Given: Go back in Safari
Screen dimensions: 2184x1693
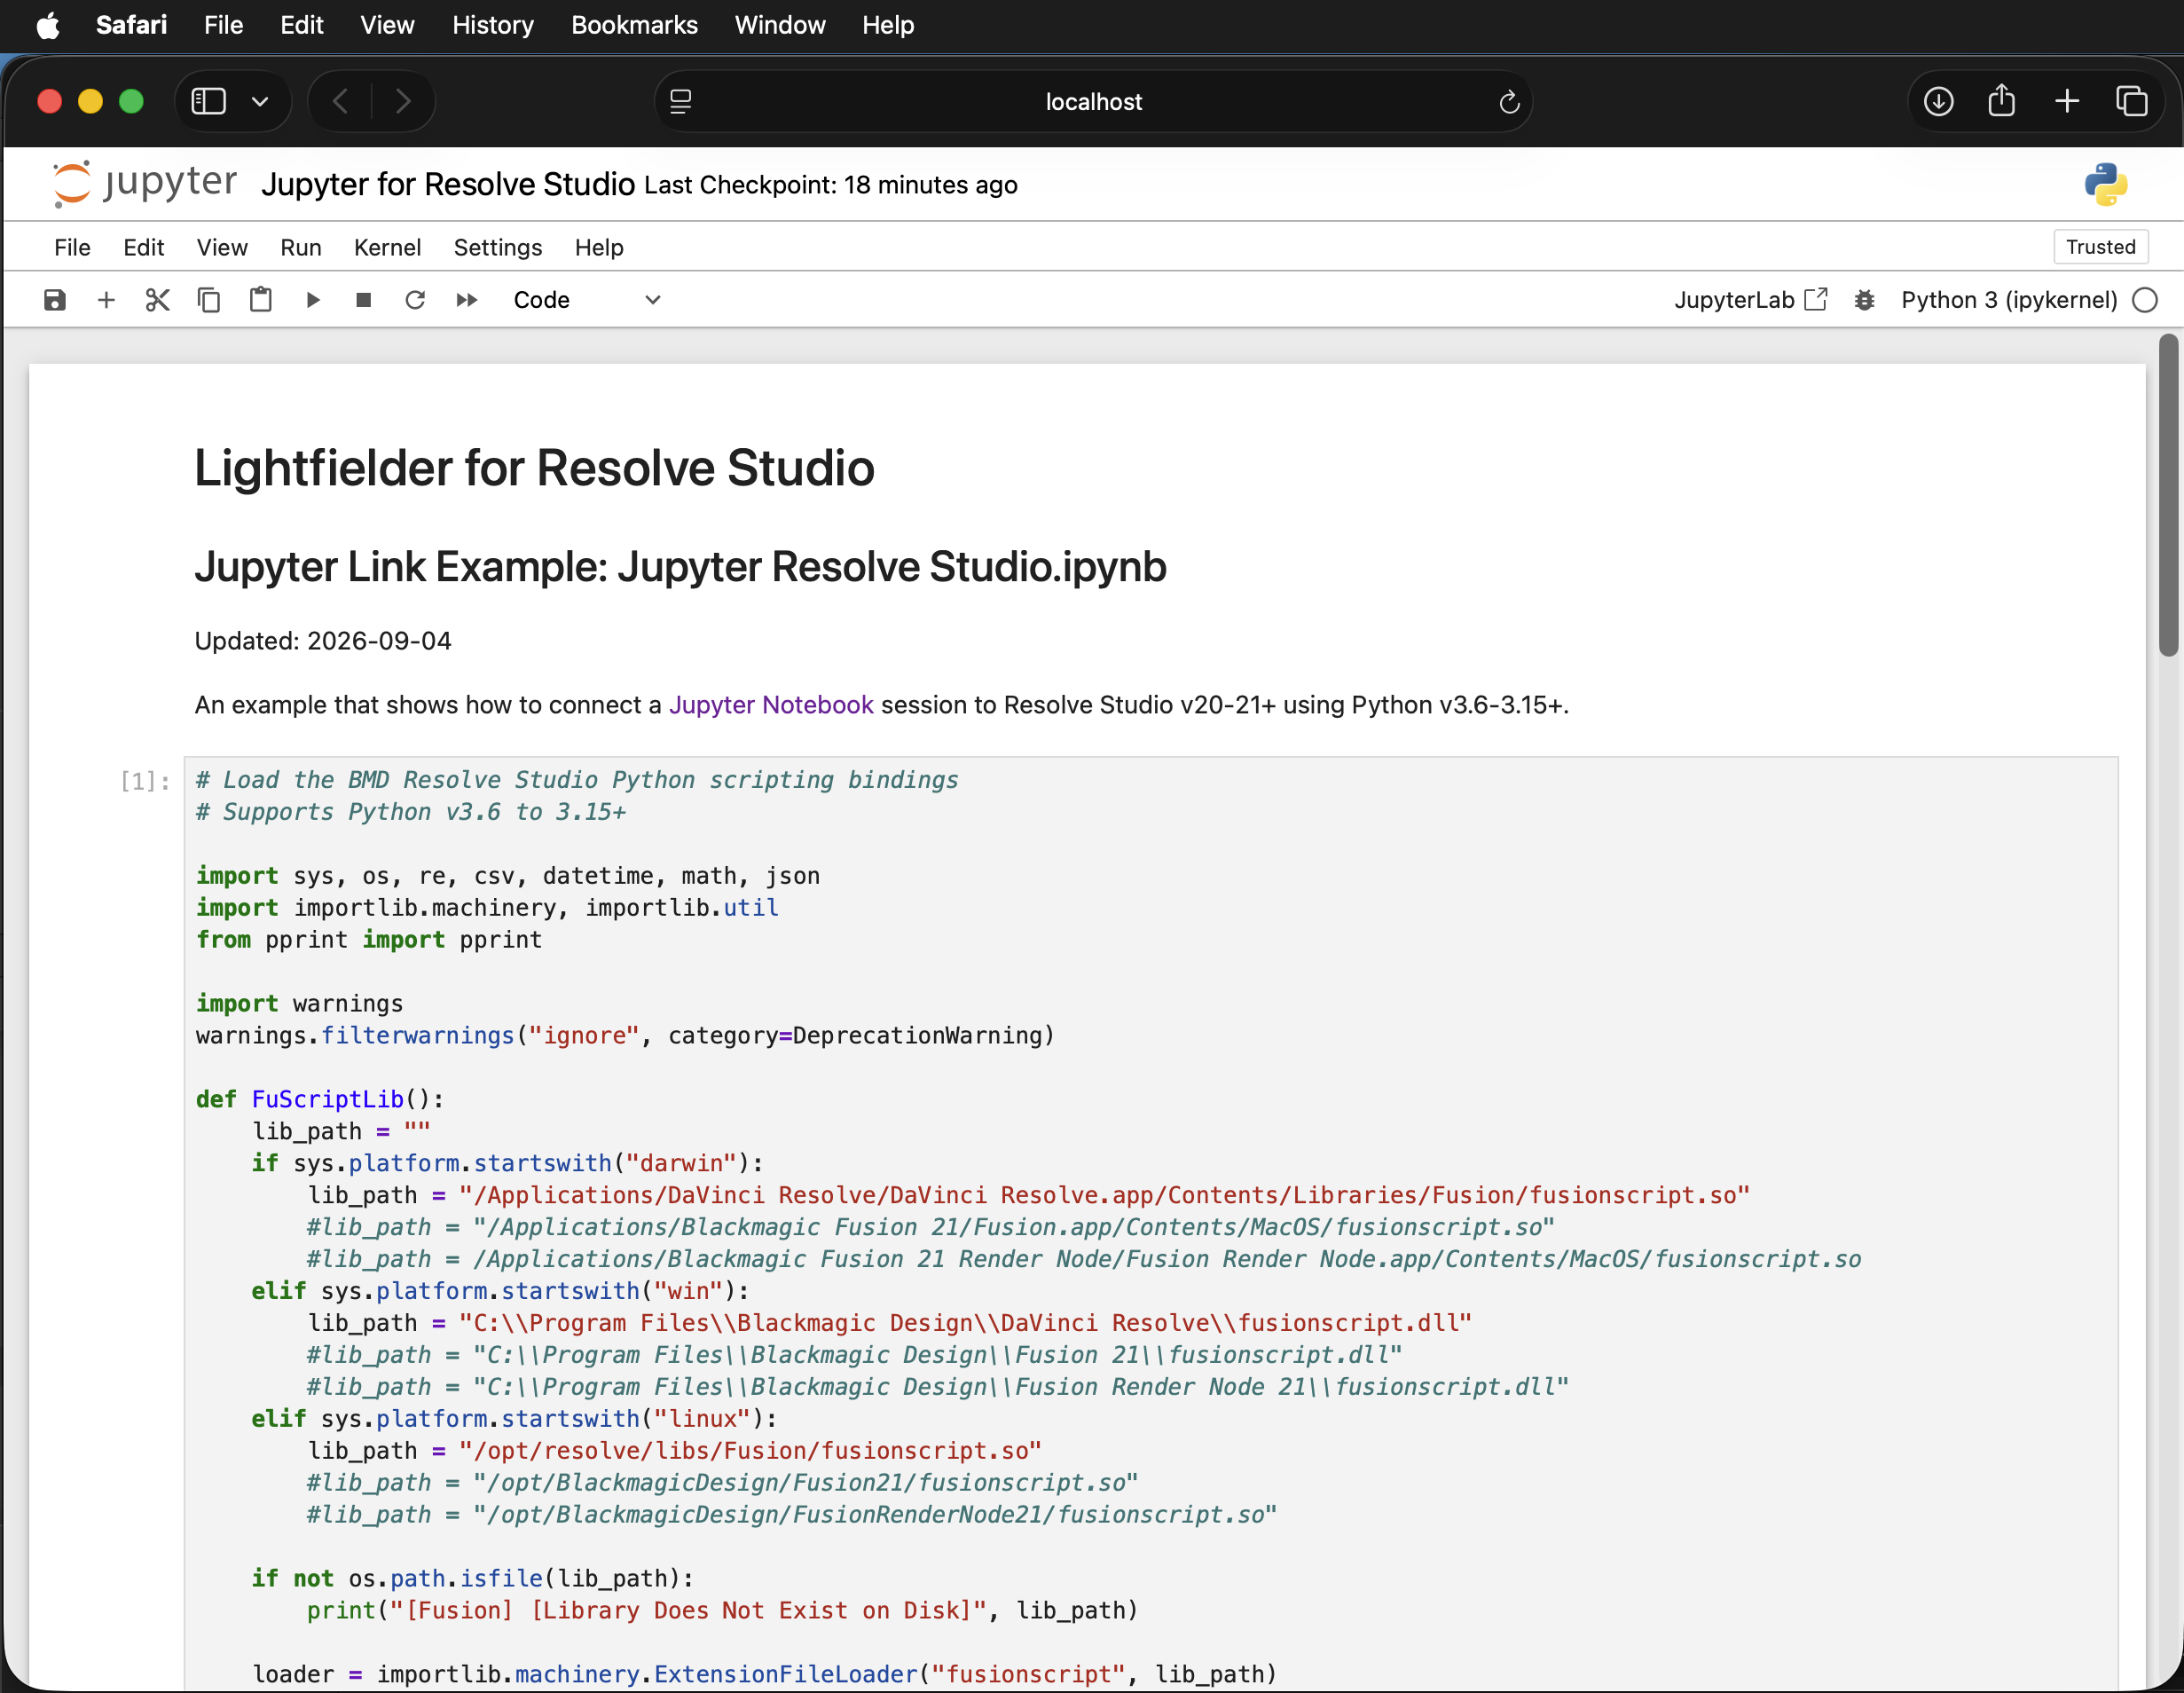Looking at the screenshot, I should (341, 101).
